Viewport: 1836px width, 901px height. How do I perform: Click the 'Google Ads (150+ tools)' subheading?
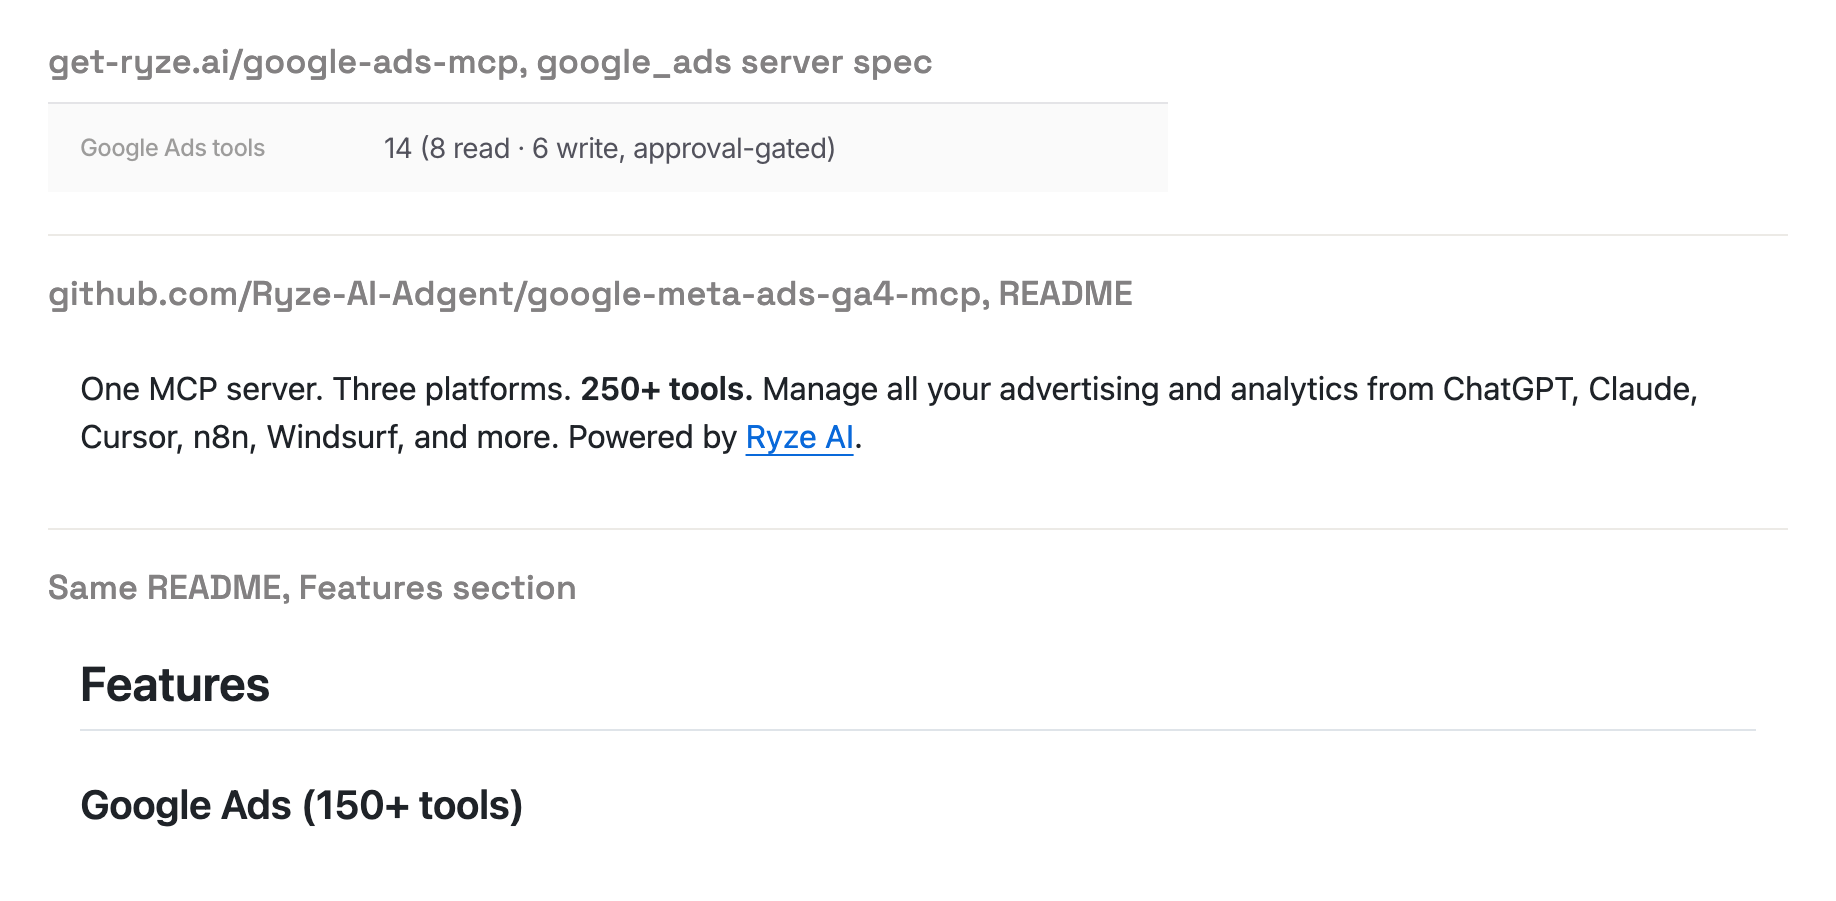pos(301,806)
